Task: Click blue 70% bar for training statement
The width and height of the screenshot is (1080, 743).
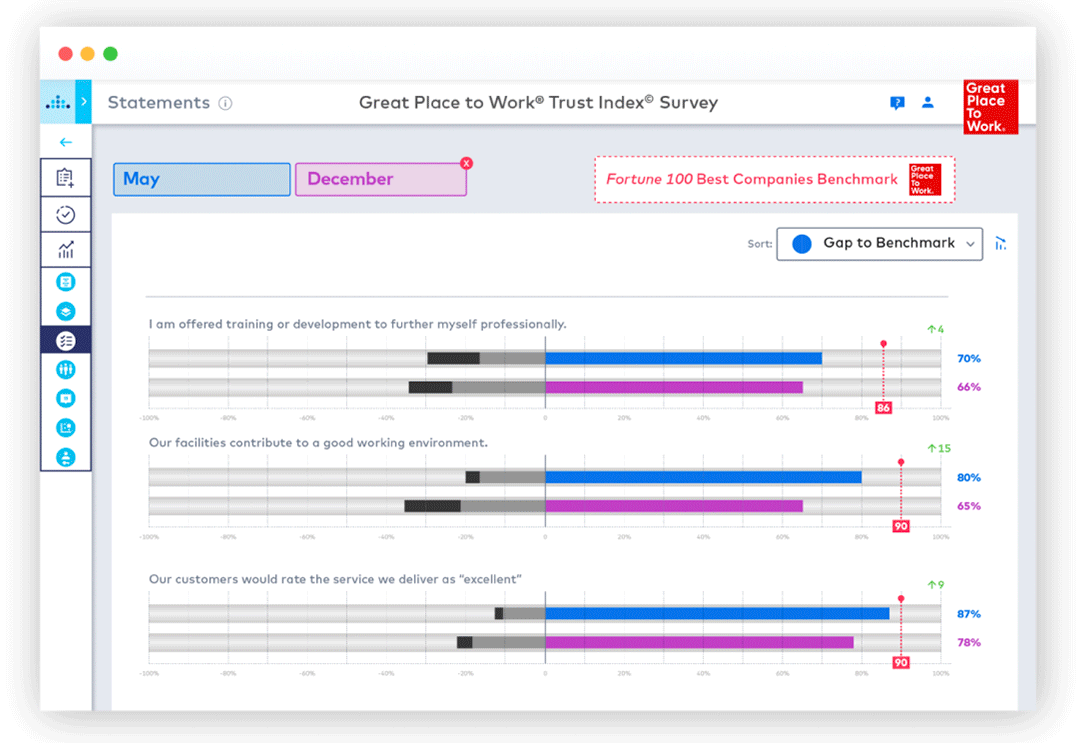Action: tap(683, 358)
